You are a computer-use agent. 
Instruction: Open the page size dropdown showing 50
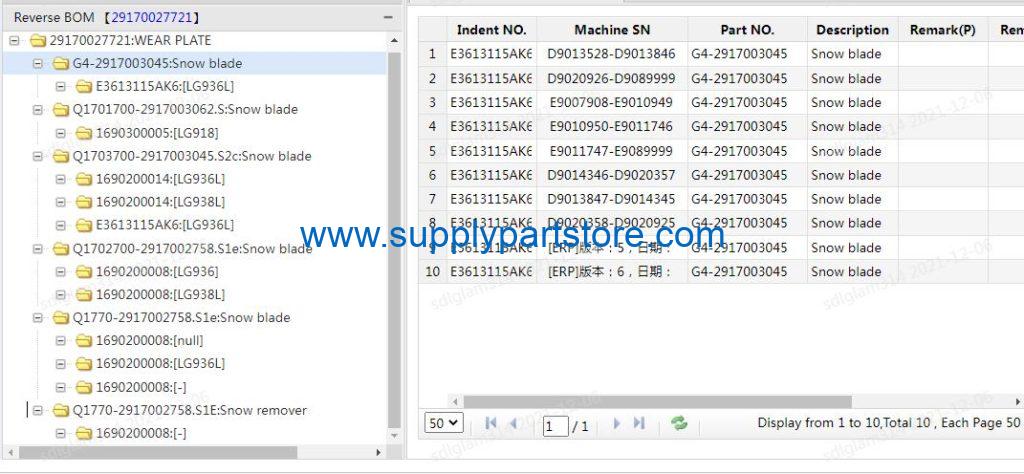point(444,423)
